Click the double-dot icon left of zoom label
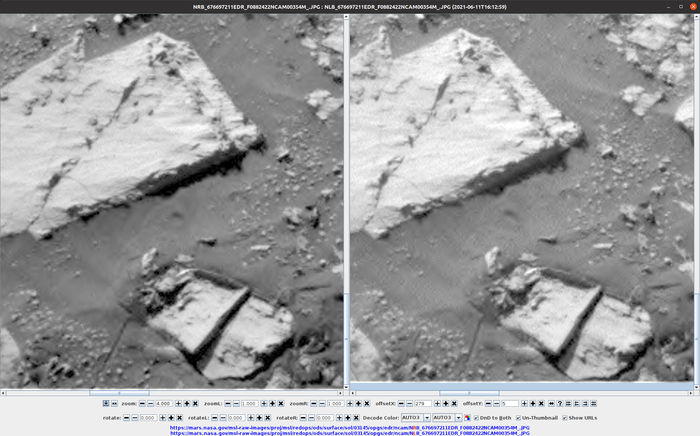 coord(114,403)
